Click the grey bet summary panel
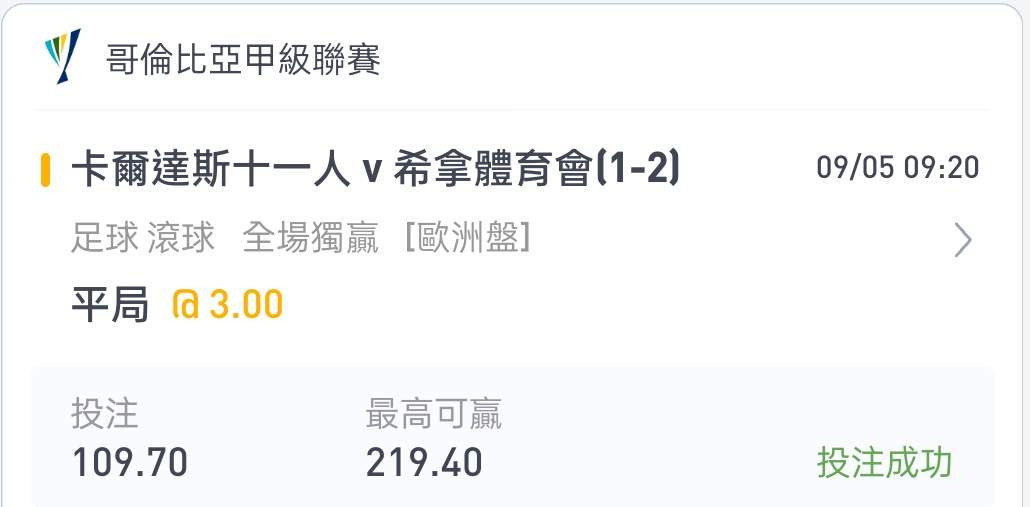Screen dimensions: 1030x507 512,437
